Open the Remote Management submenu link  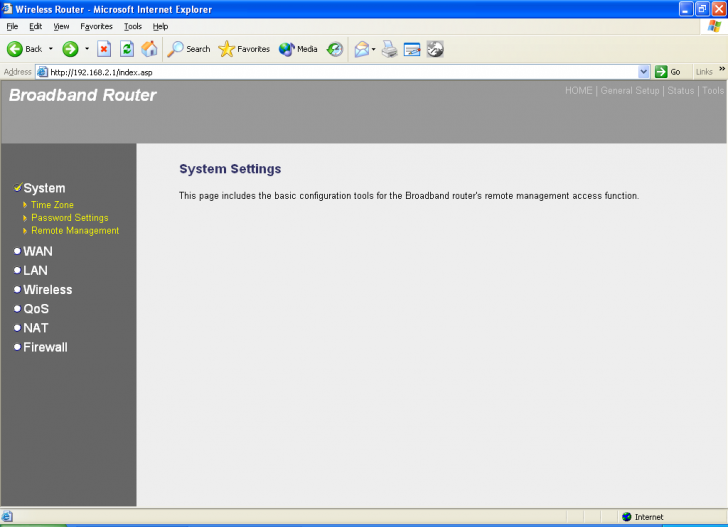click(x=75, y=231)
